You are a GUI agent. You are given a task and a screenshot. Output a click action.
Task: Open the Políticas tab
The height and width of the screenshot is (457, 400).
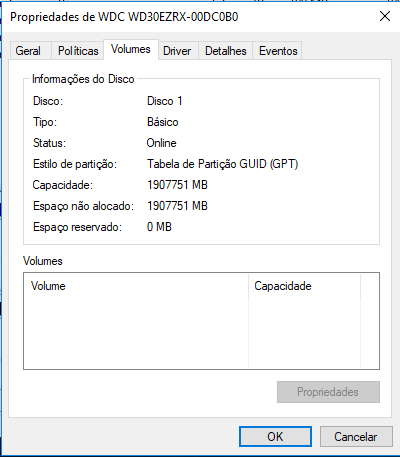78,51
